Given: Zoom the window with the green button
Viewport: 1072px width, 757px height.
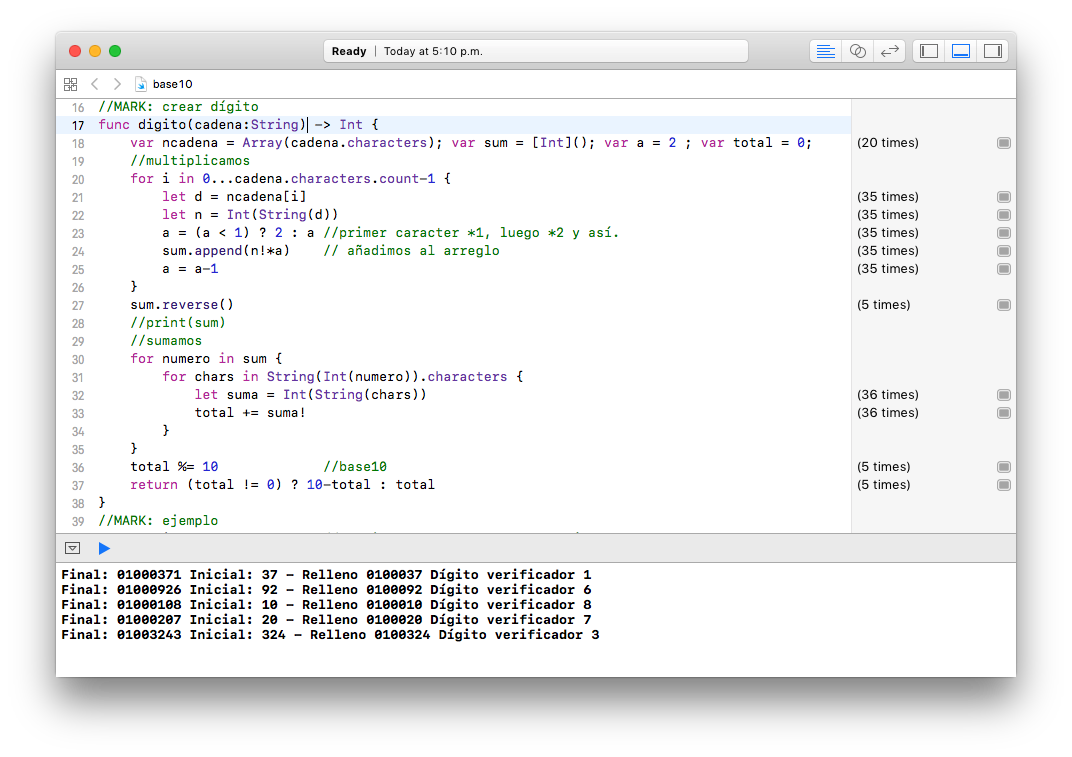Looking at the screenshot, I should [115, 51].
